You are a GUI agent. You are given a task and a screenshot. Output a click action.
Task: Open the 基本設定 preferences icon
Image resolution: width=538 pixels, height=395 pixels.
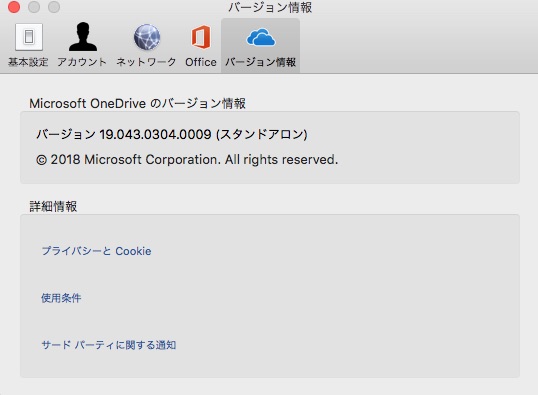pos(29,37)
